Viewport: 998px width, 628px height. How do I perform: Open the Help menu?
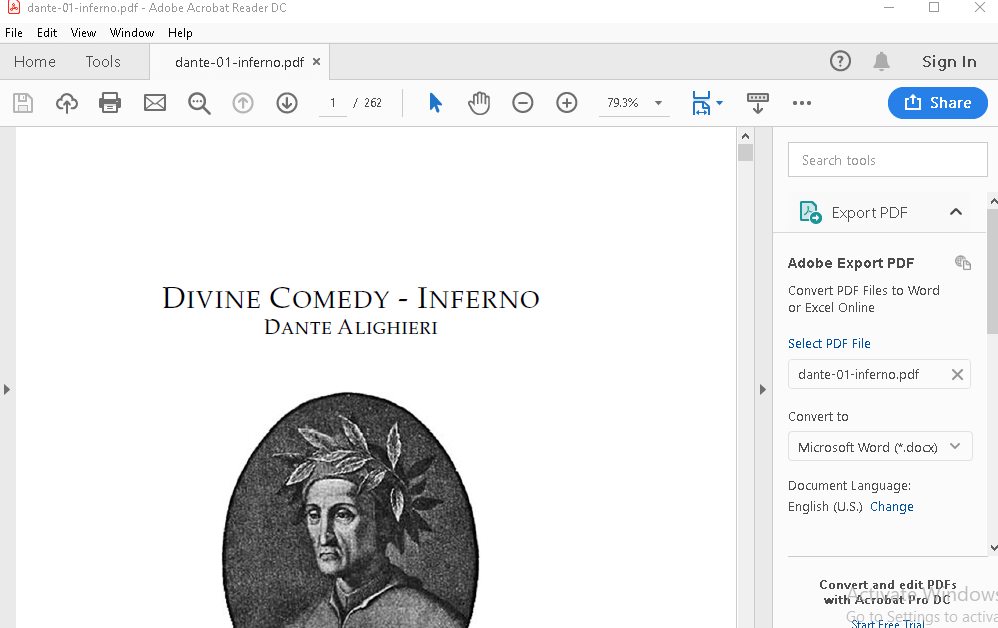[x=180, y=33]
